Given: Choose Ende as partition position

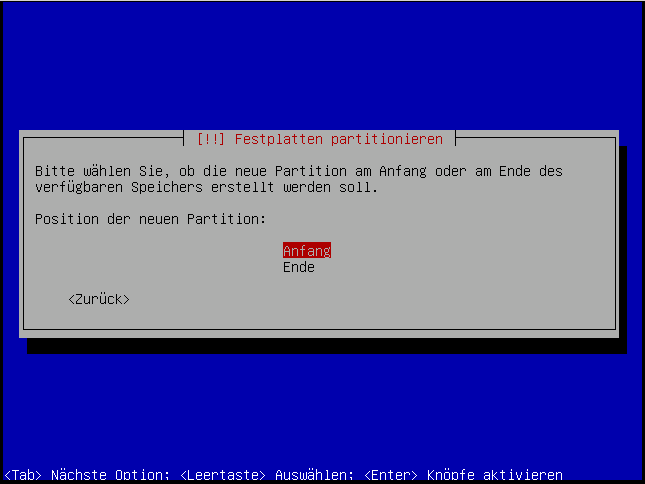Looking at the screenshot, I should click(298, 267).
